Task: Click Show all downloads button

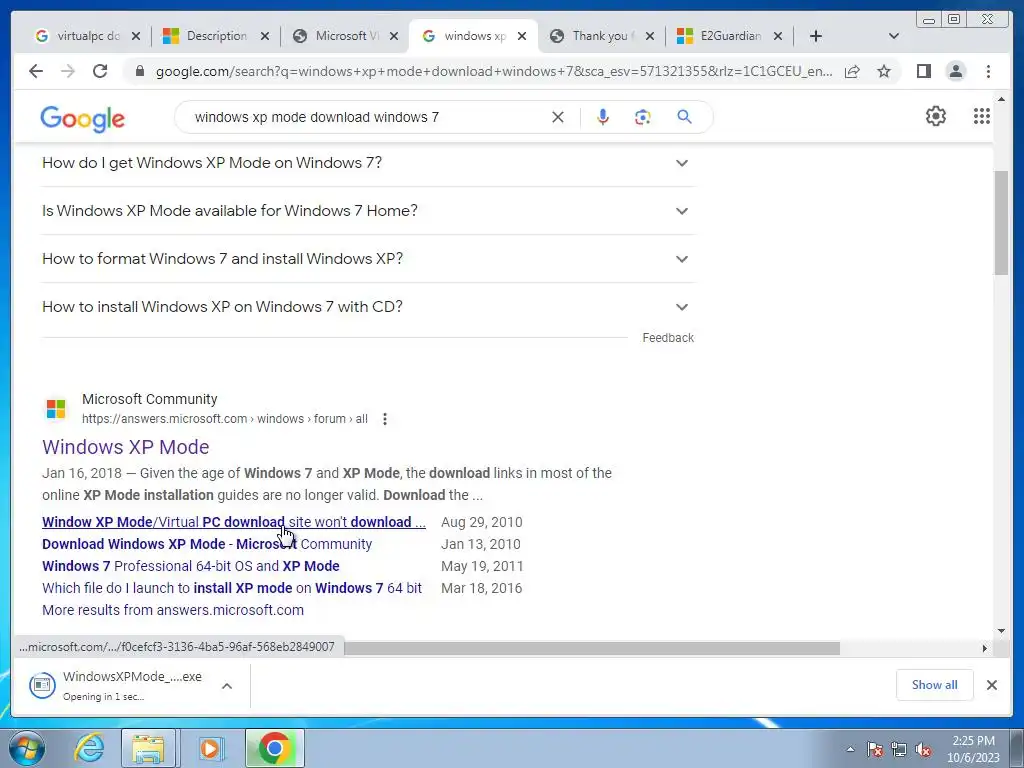Action: (x=935, y=685)
